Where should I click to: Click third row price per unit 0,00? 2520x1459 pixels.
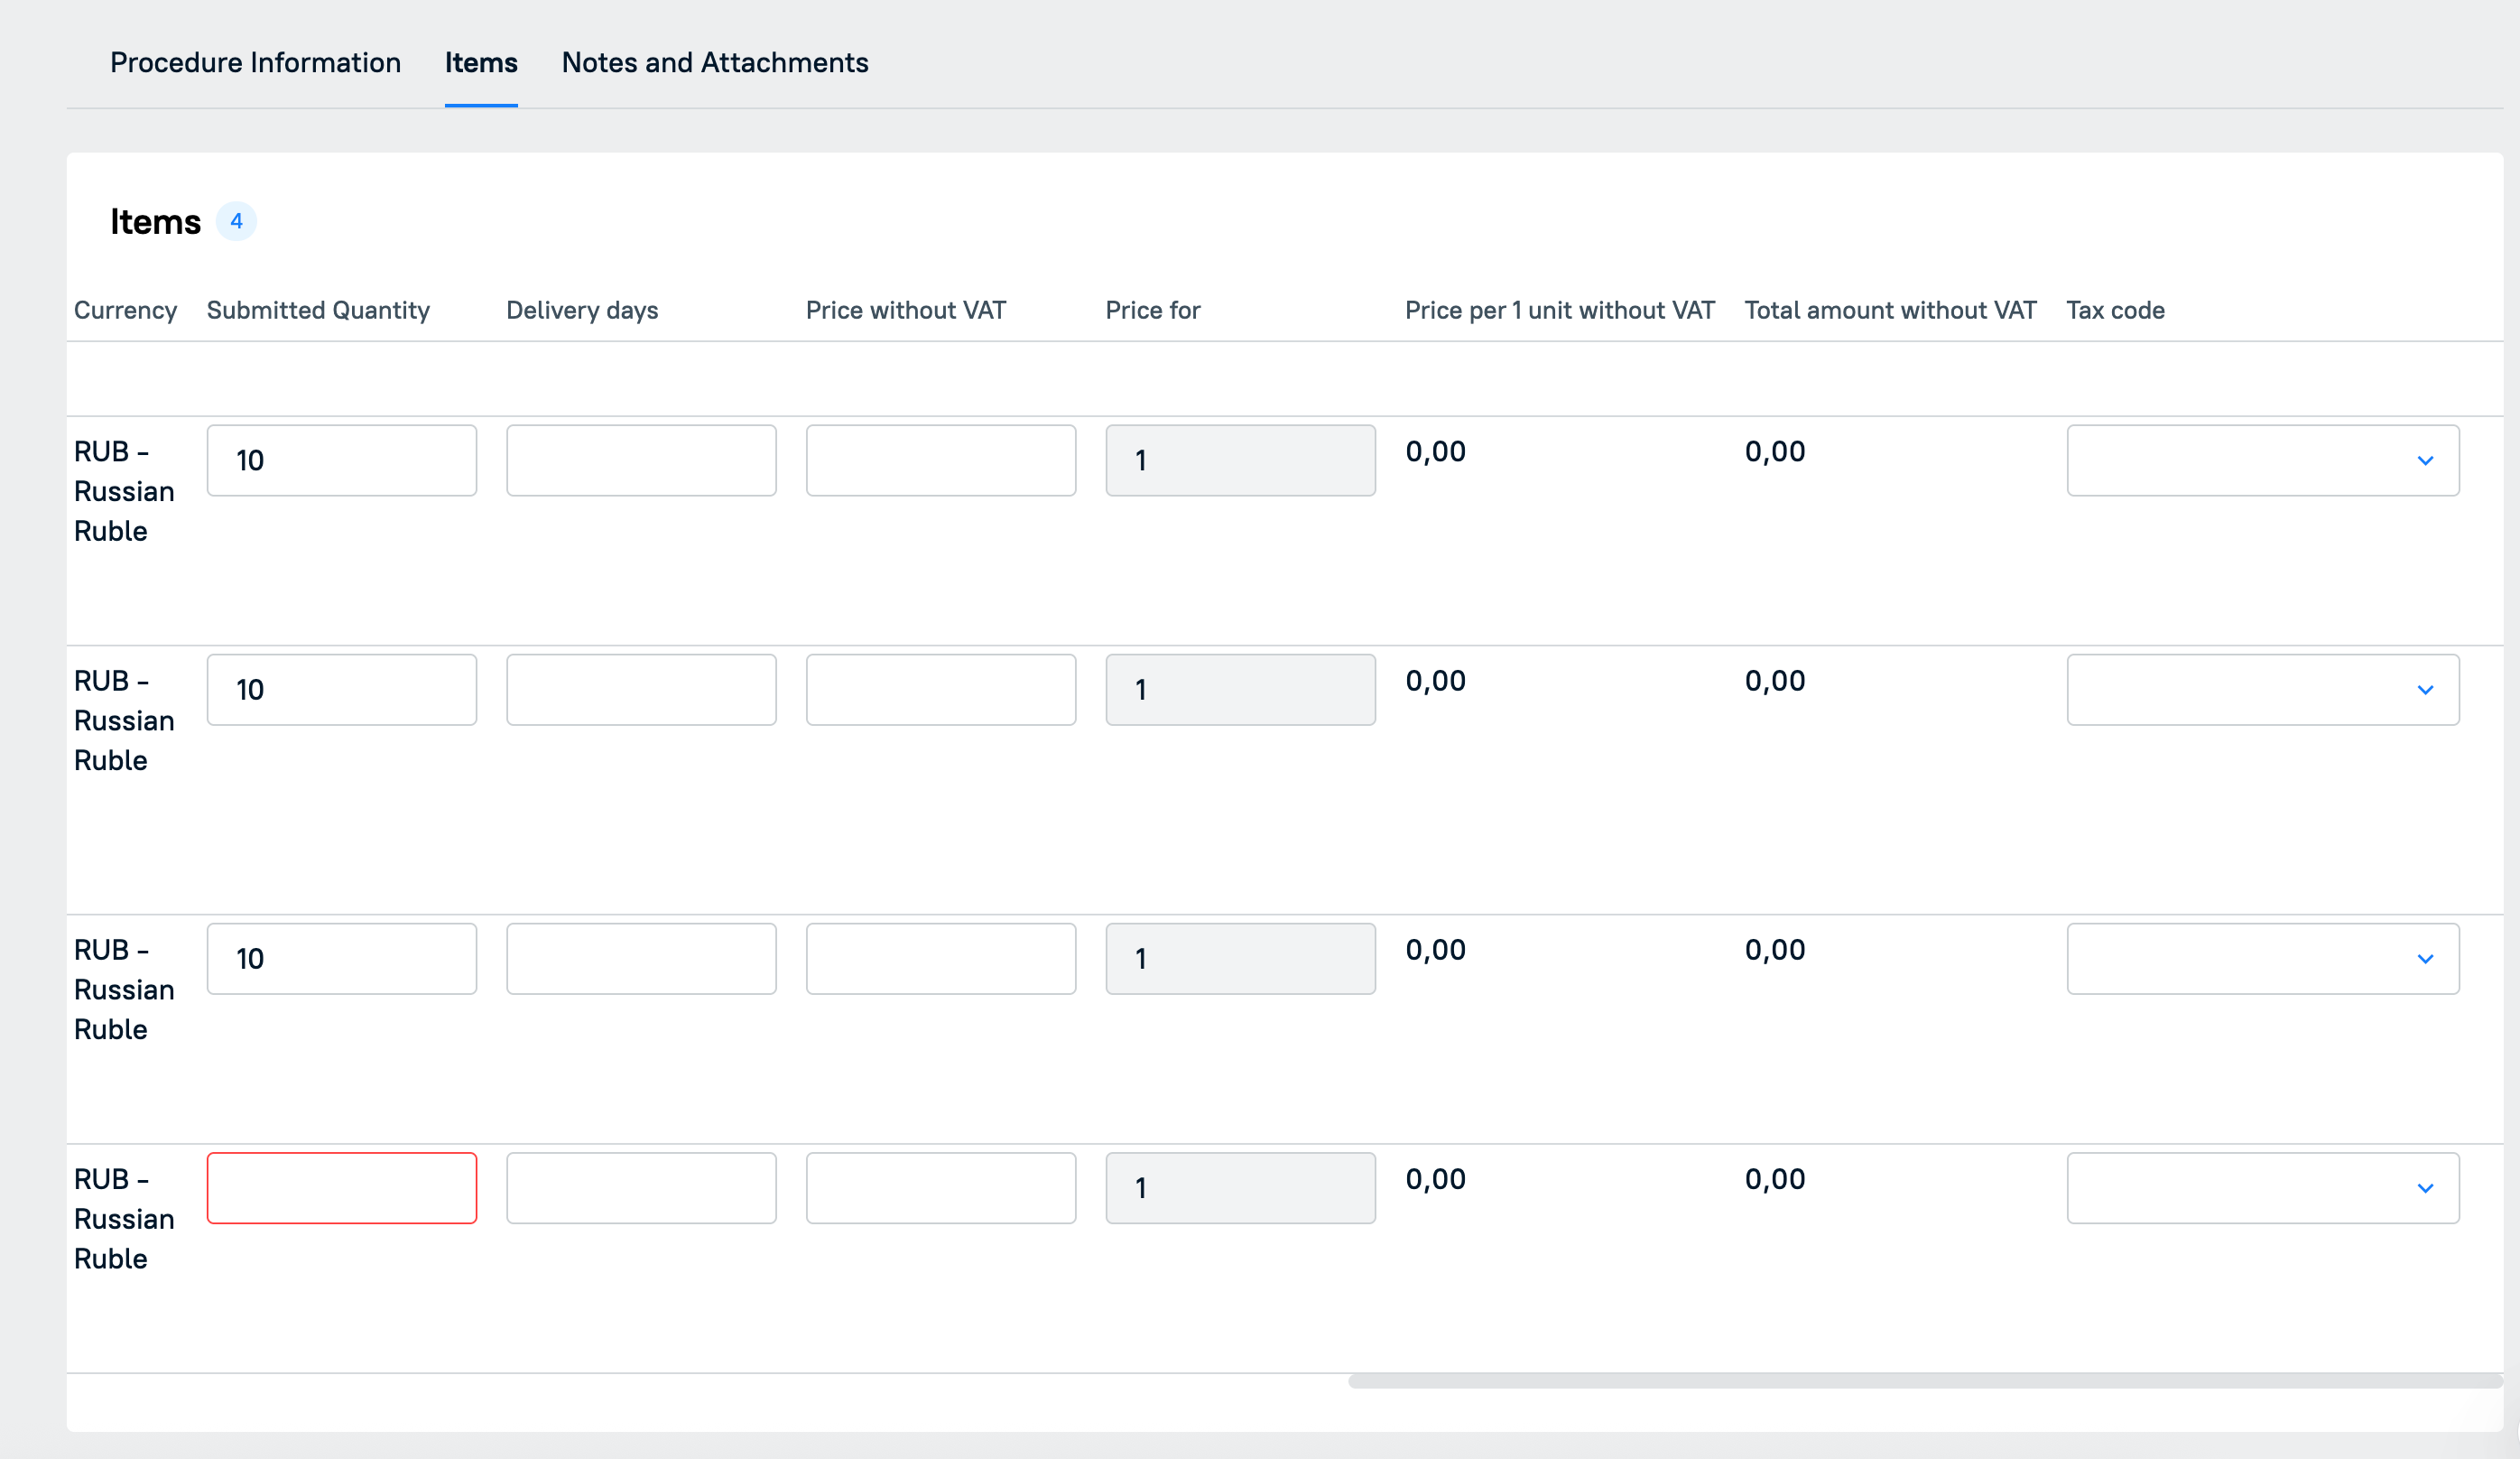click(x=1436, y=949)
